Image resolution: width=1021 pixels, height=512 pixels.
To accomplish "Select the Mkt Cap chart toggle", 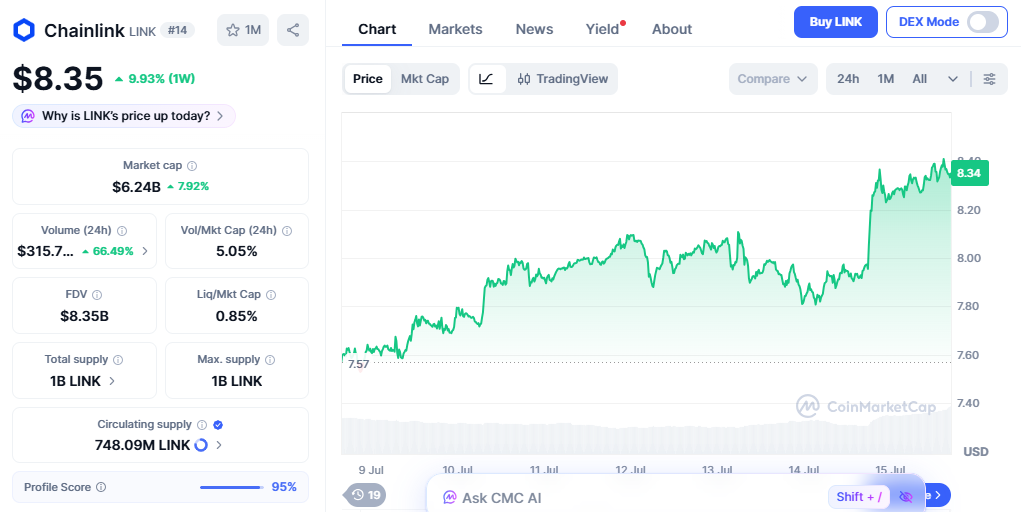I will 425,79.
